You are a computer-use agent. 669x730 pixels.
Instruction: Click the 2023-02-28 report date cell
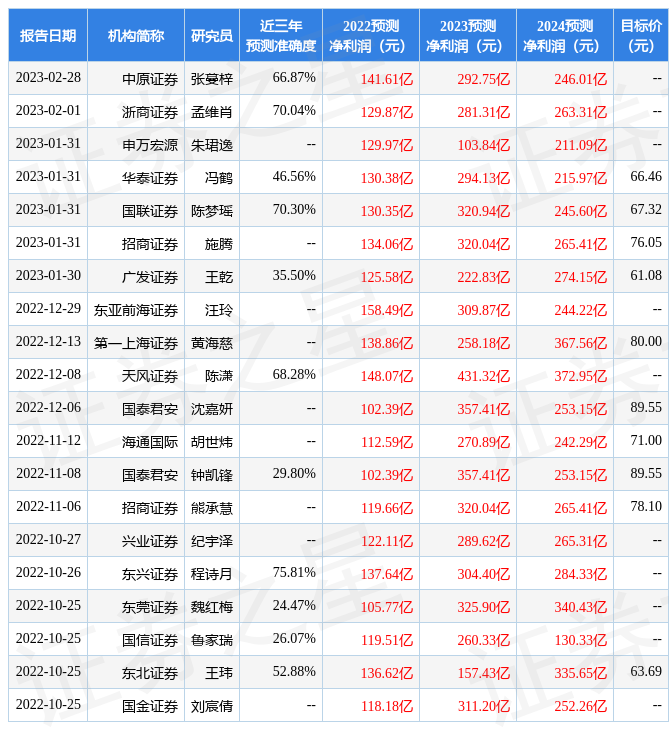(x=48, y=78)
